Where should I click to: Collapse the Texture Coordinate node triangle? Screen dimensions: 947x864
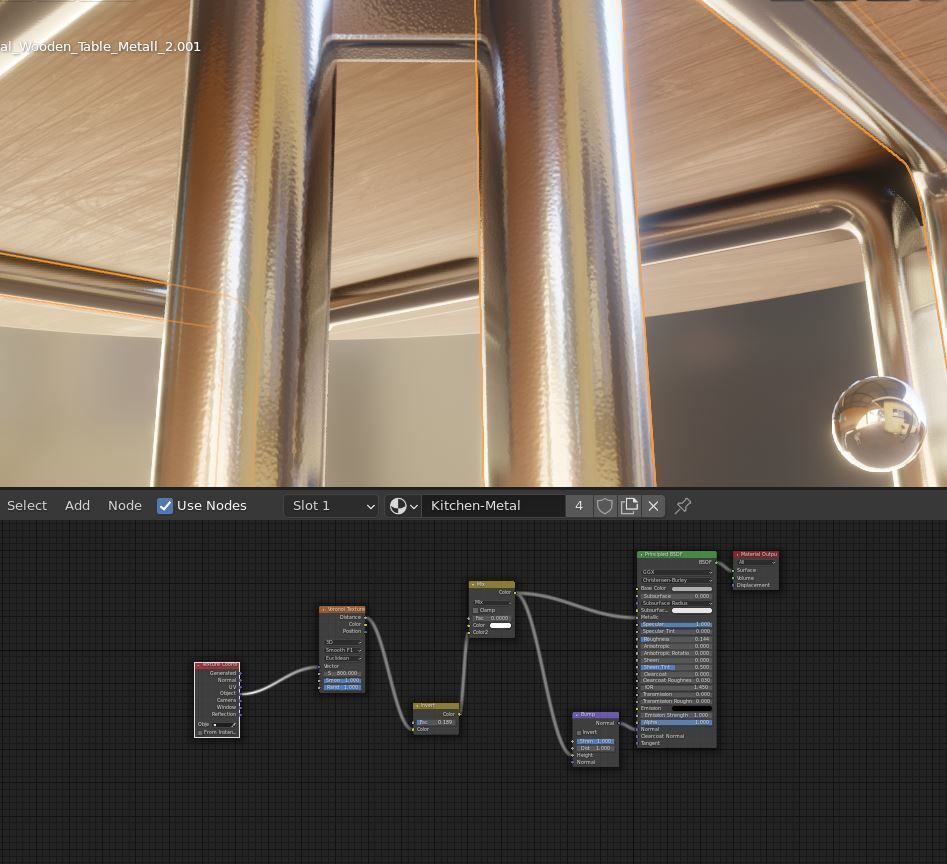coord(199,665)
